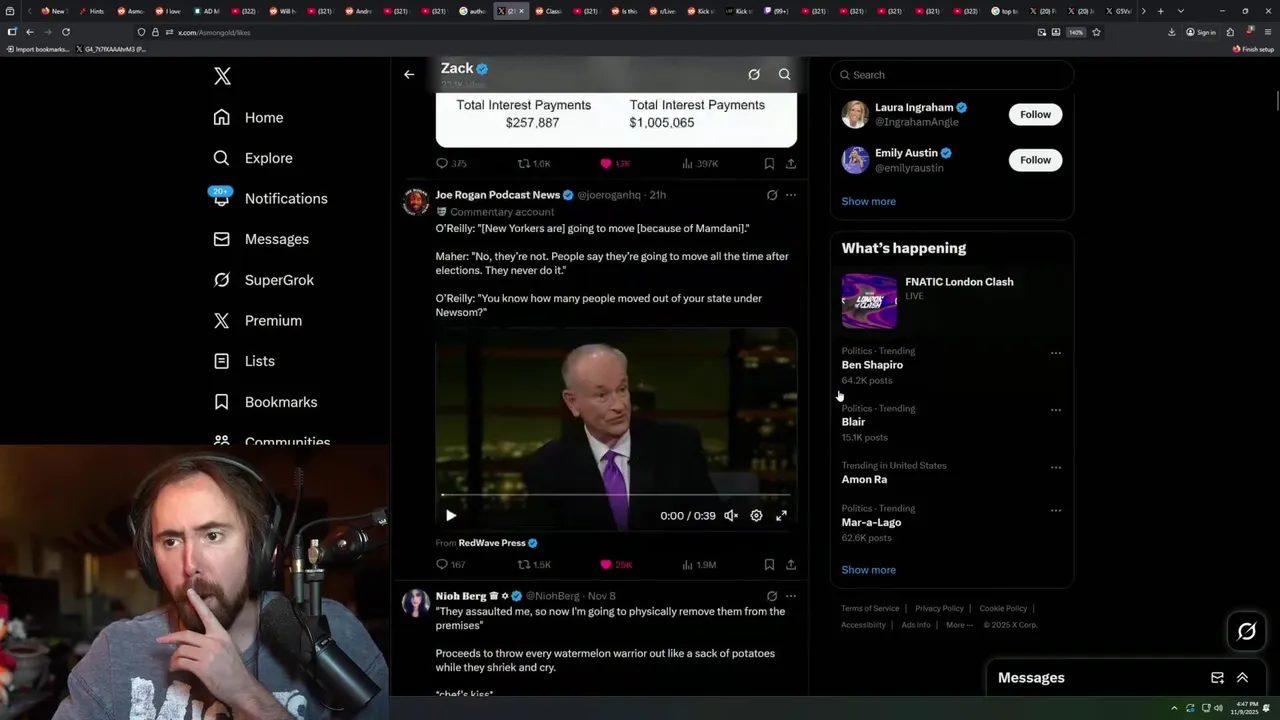Click Grok icon on Nioh Berg post
The height and width of the screenshot is (720, 1280).
(771, 596)
